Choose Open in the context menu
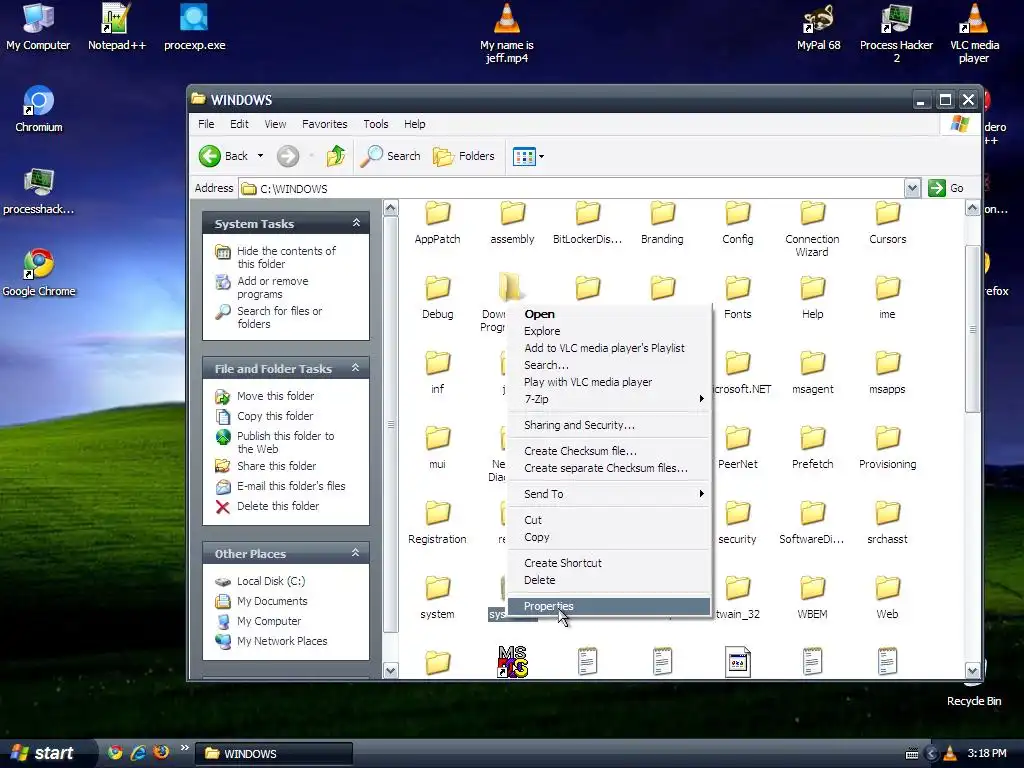Screen dimensions: 1024x768 (609, 314)
